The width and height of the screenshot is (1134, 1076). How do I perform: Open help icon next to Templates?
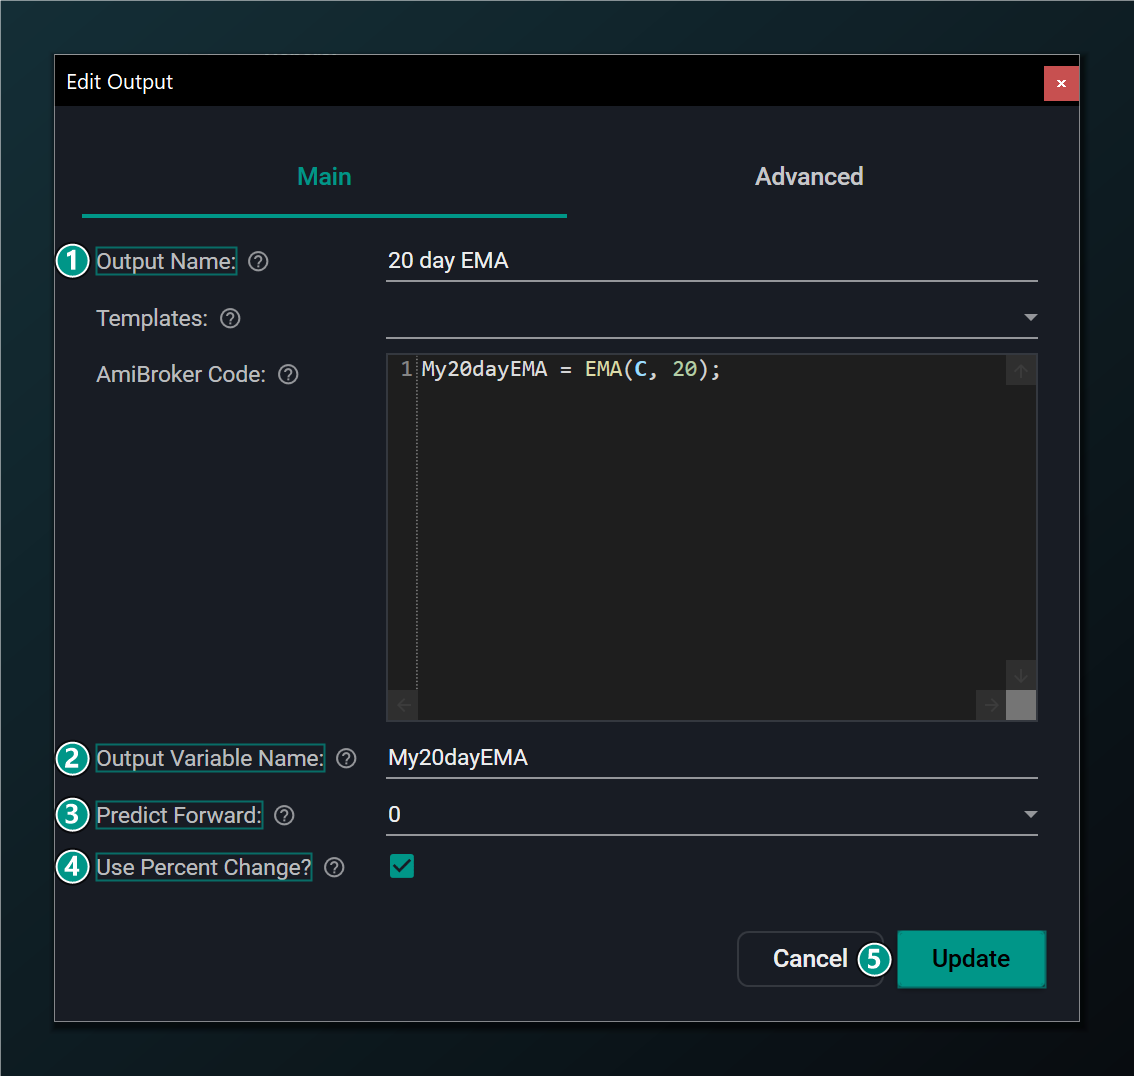tap(230, 318)
